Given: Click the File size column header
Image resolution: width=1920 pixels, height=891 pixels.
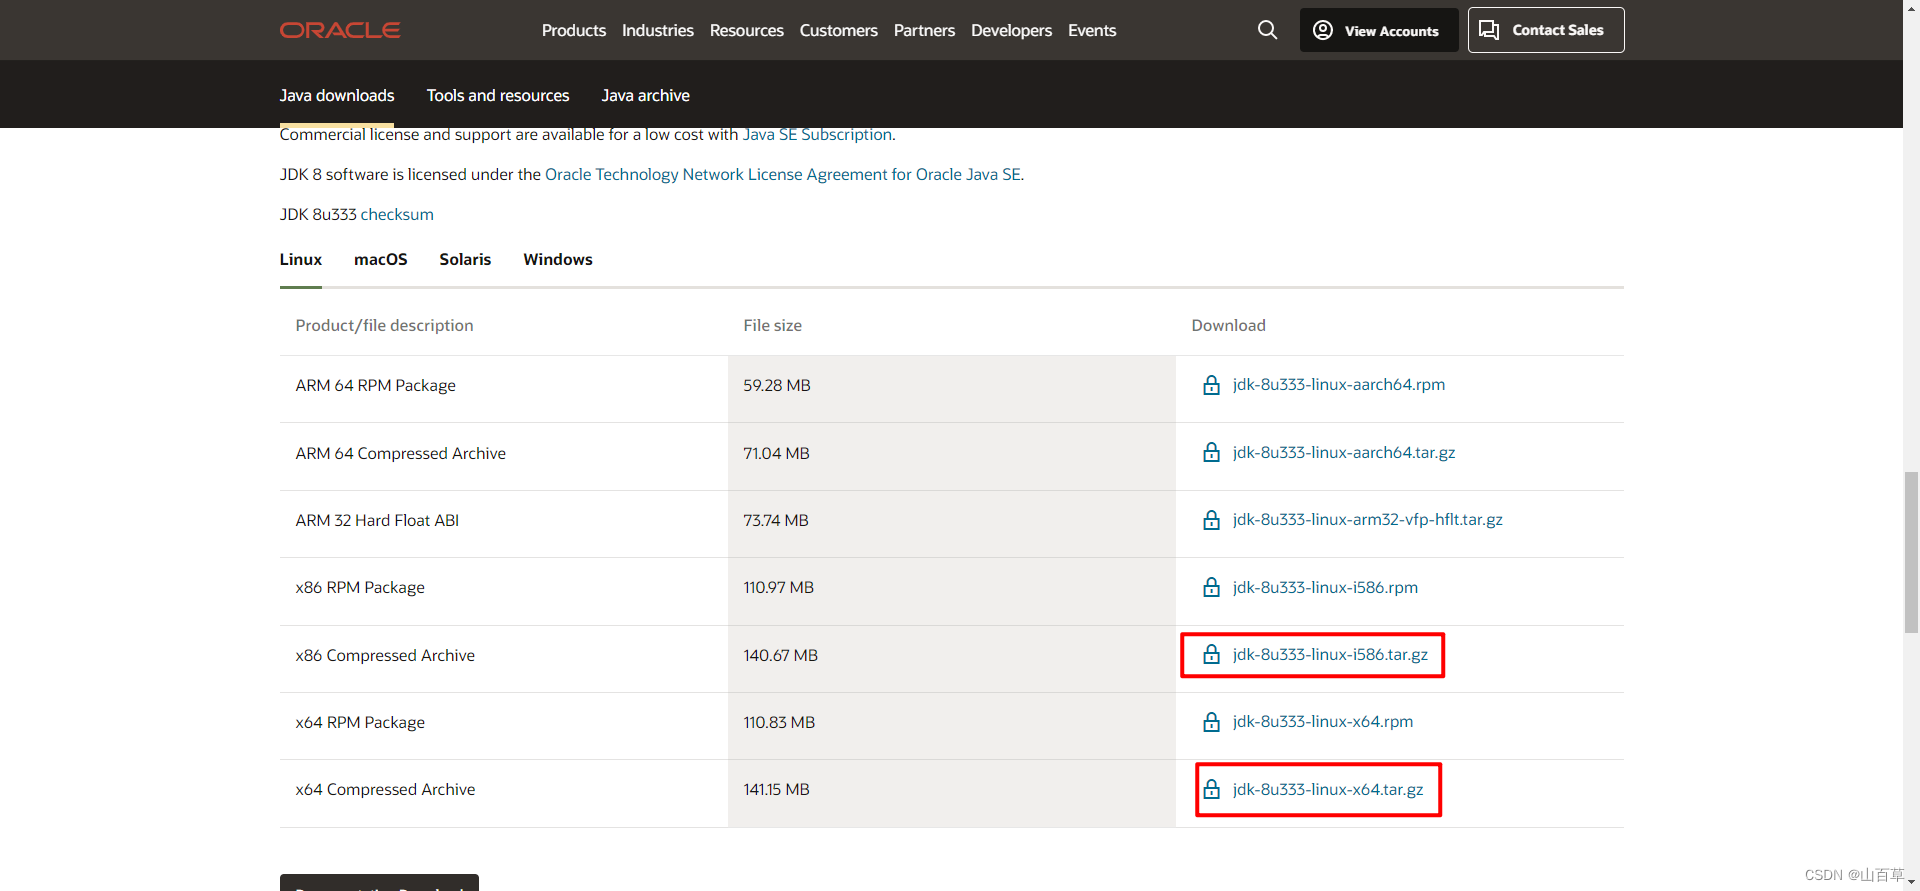Looking at the screenshot, I should click(772, 325).
